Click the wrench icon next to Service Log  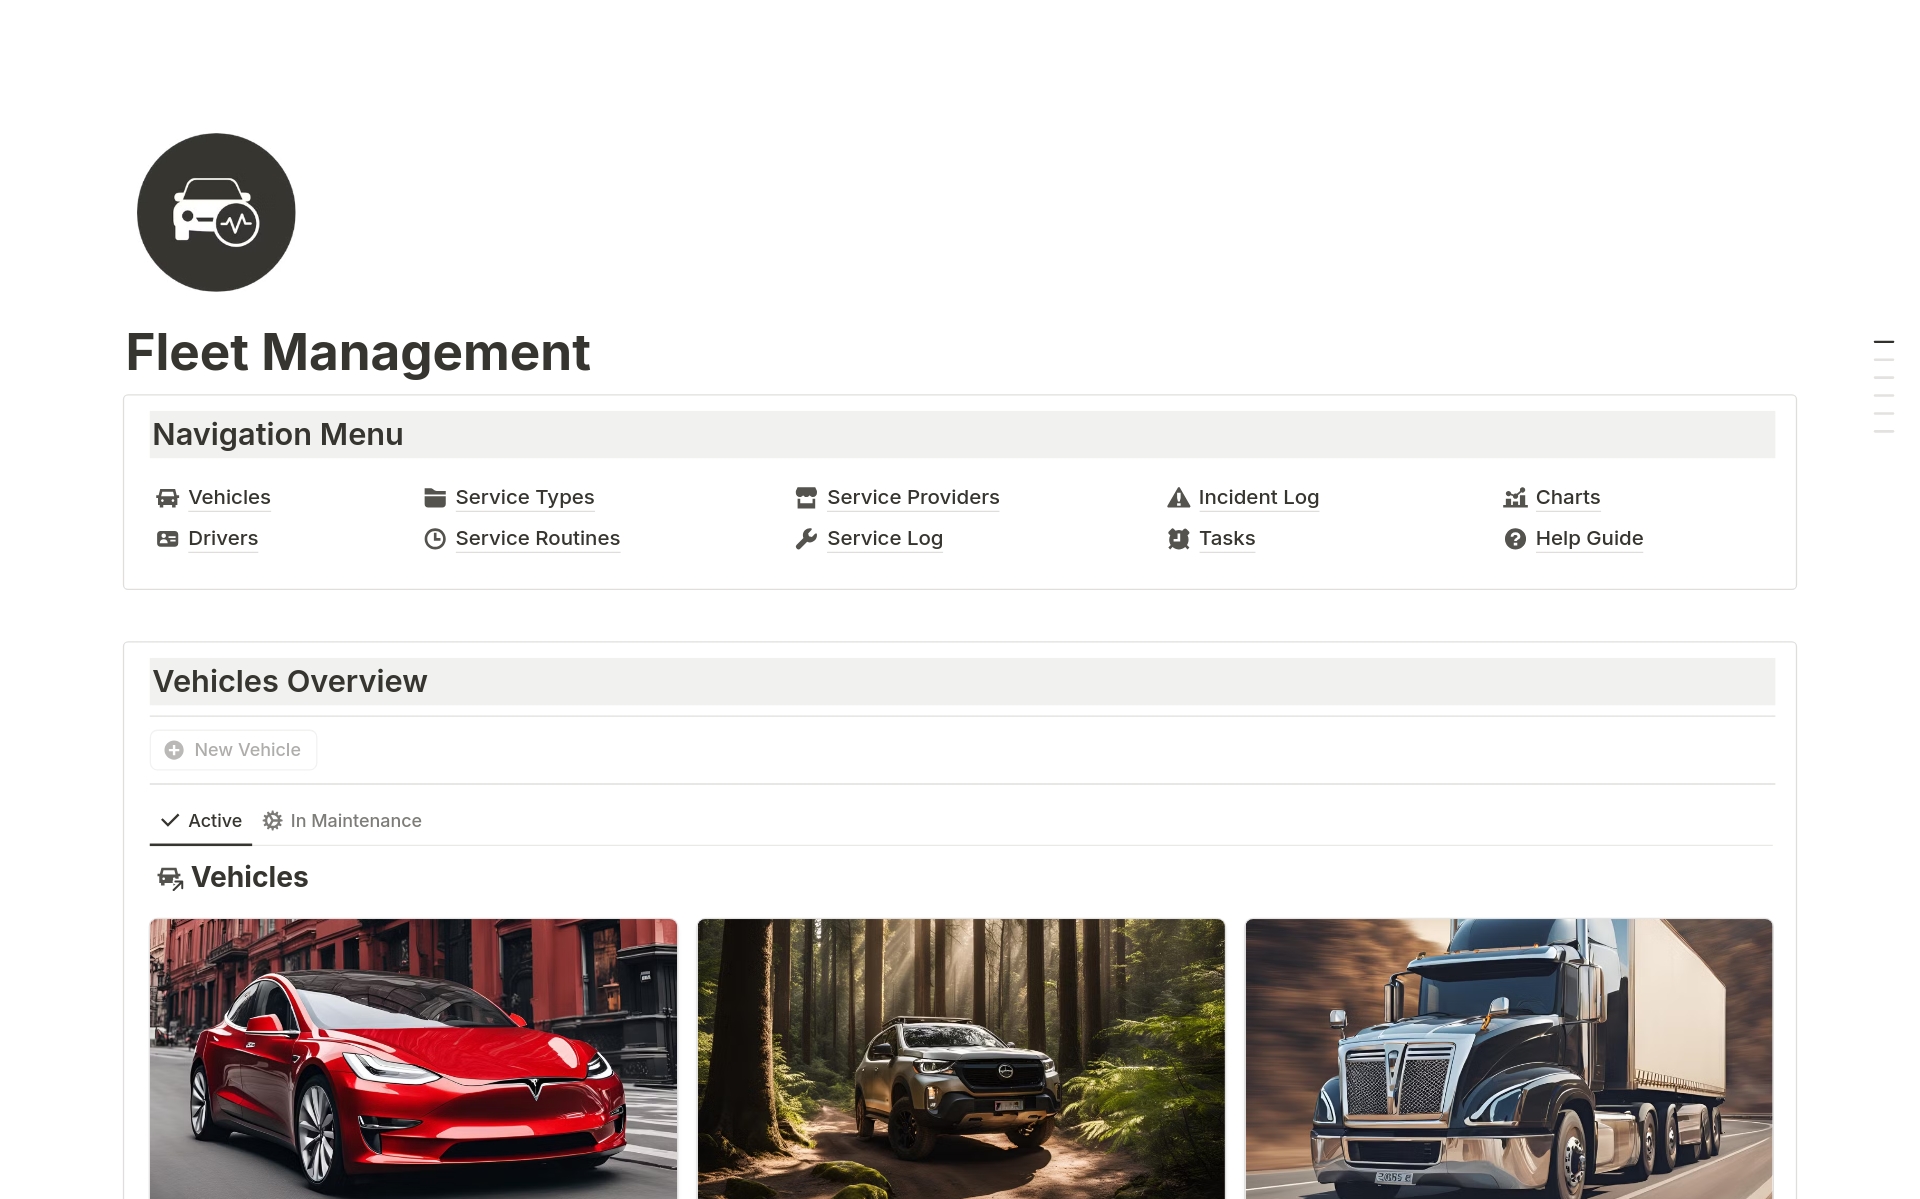(807, 538)
